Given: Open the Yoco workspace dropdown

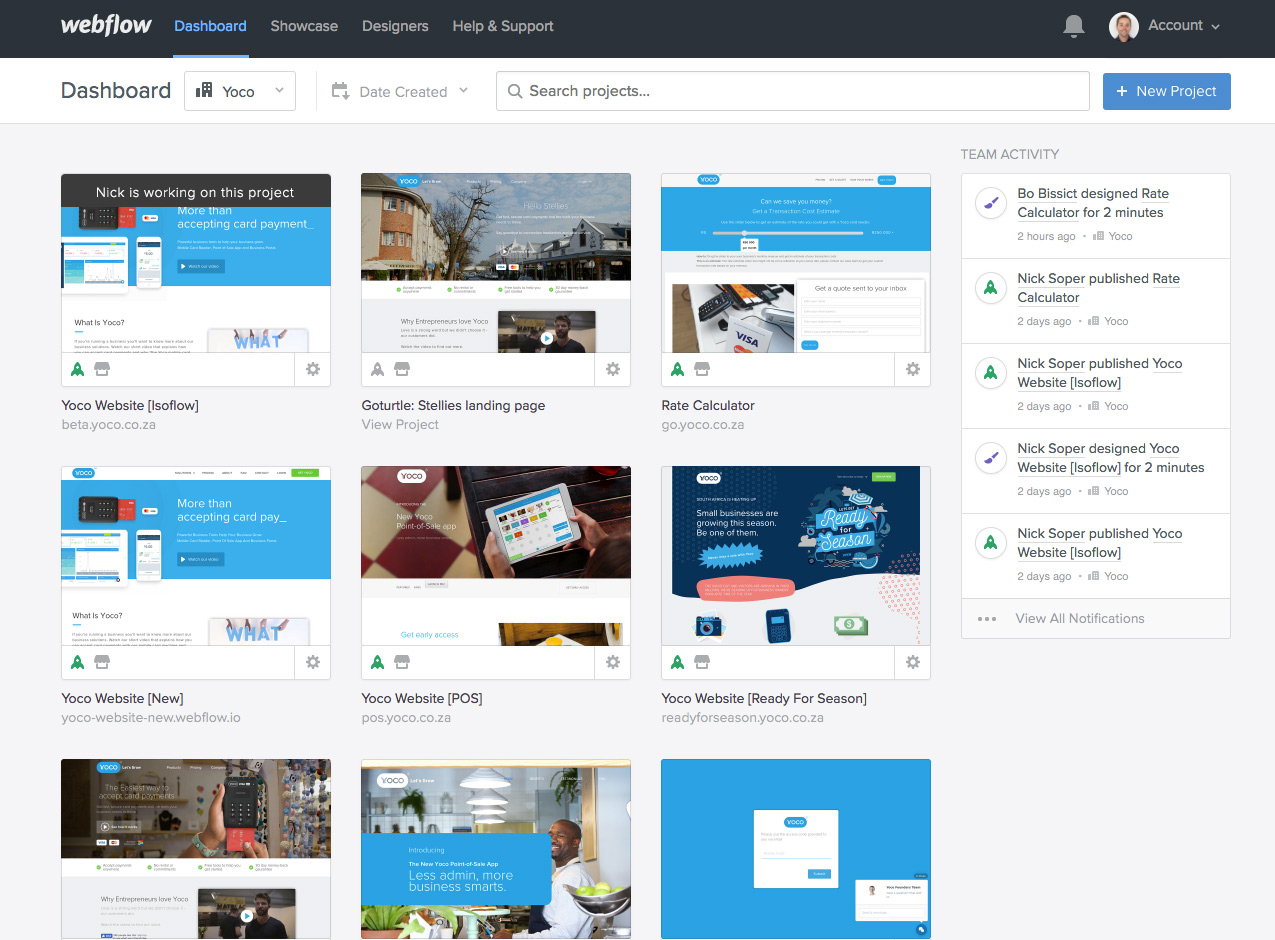Looking at the screenshot, I should [240, 91].
